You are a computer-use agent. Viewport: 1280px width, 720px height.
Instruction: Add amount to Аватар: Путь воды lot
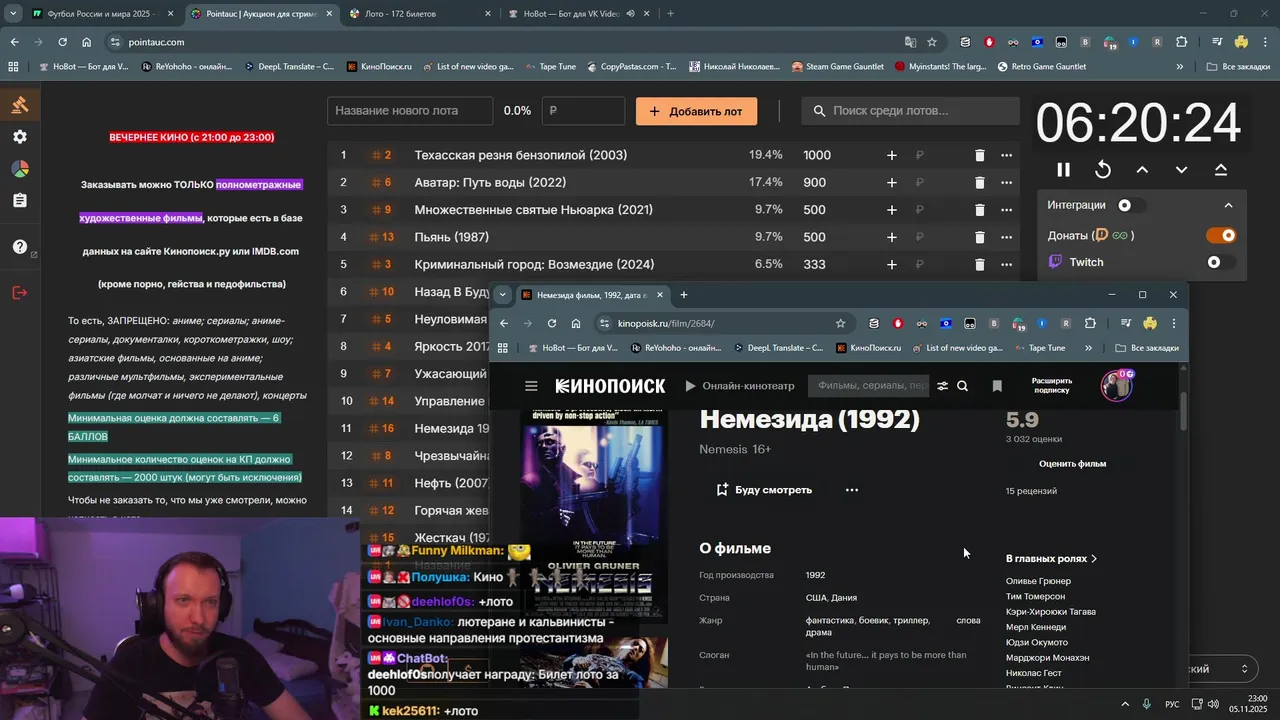click(892, 182)
